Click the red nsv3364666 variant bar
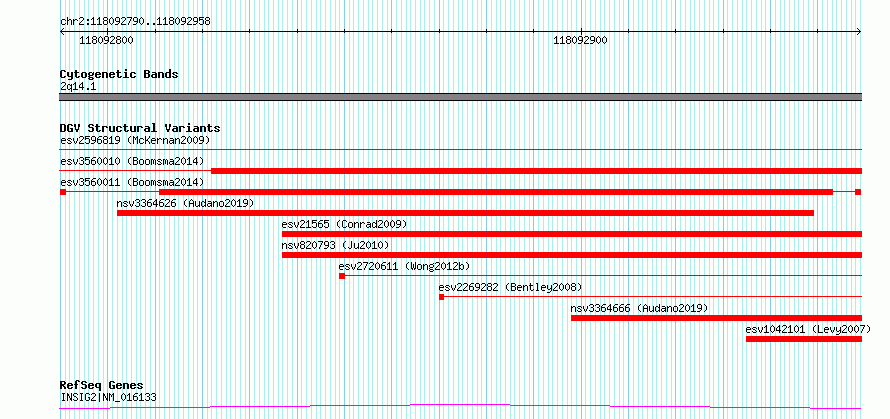This screenshot has height=419, width=890. (x=716, y=318)
